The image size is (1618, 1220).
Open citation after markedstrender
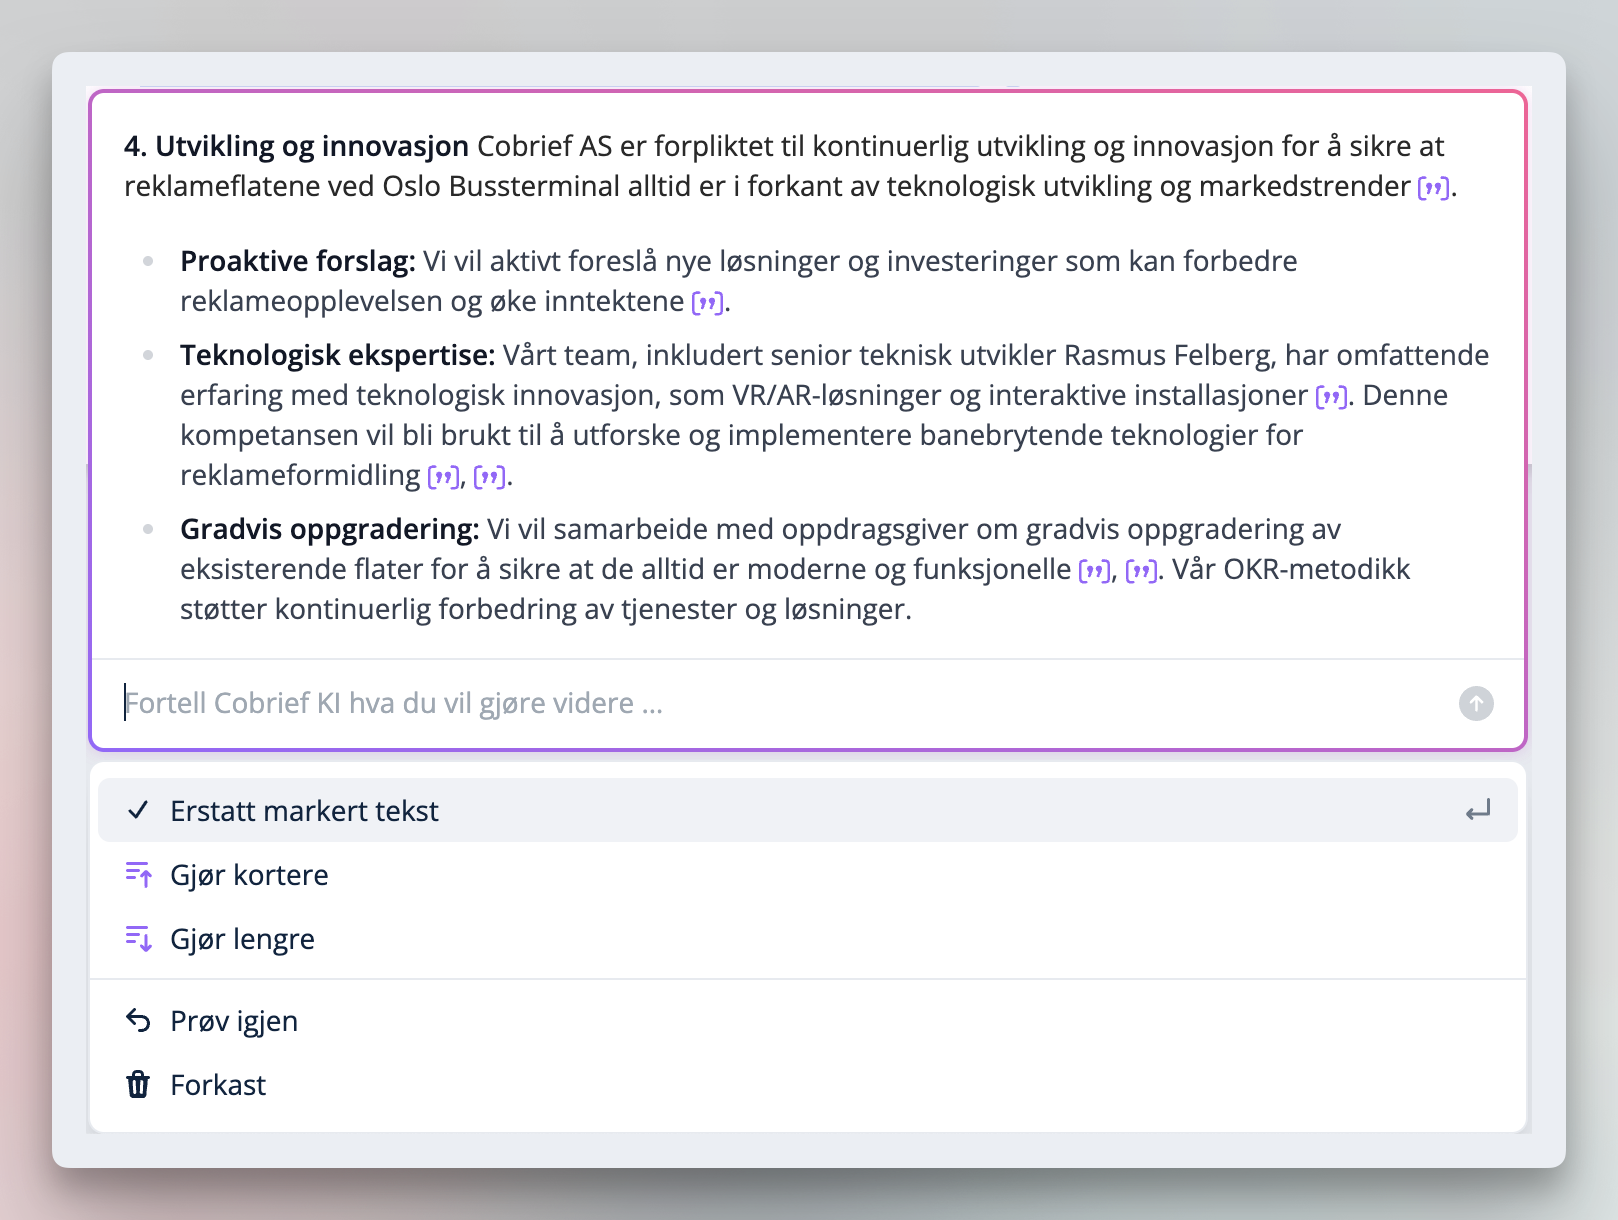click(x=1433, y=187)
